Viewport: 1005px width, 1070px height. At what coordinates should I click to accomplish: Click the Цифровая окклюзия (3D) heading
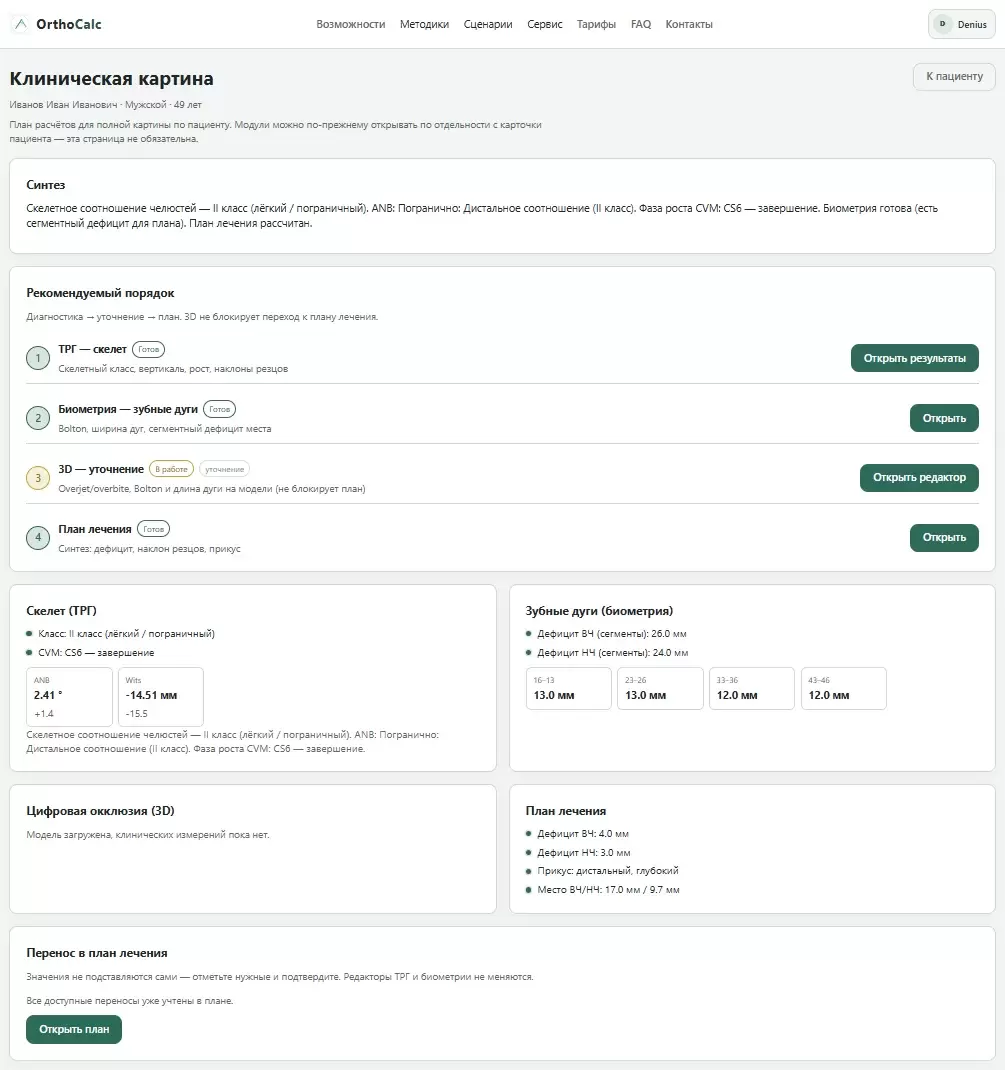pos(100,811)
